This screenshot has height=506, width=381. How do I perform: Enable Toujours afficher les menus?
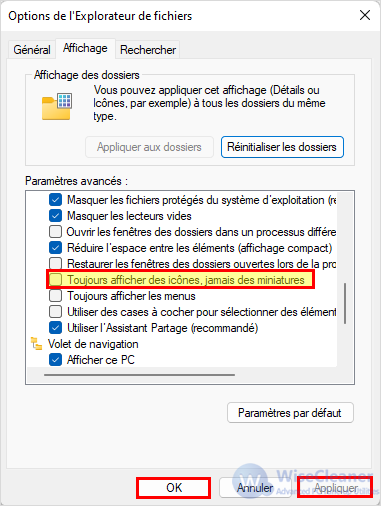55,296
